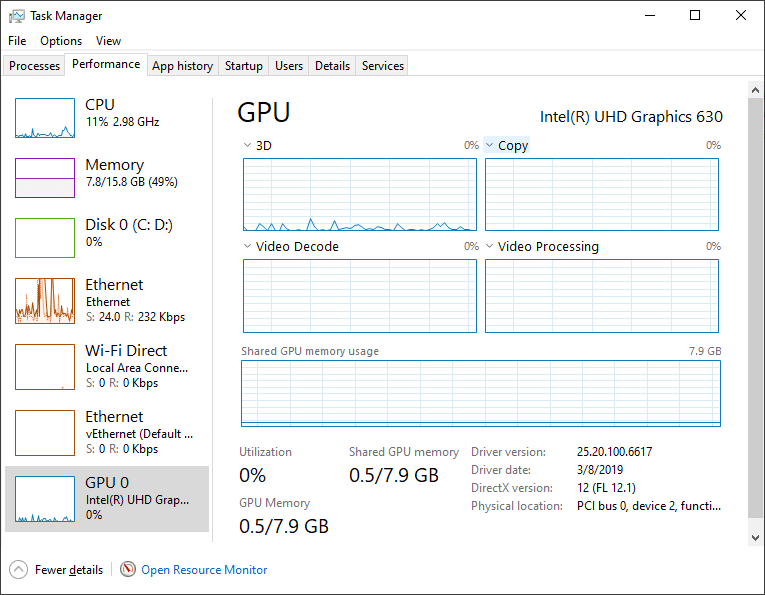Select the vEthernet (Default) graph thumbnail
This screenshot has height=595, width=765.
[45, 433]
